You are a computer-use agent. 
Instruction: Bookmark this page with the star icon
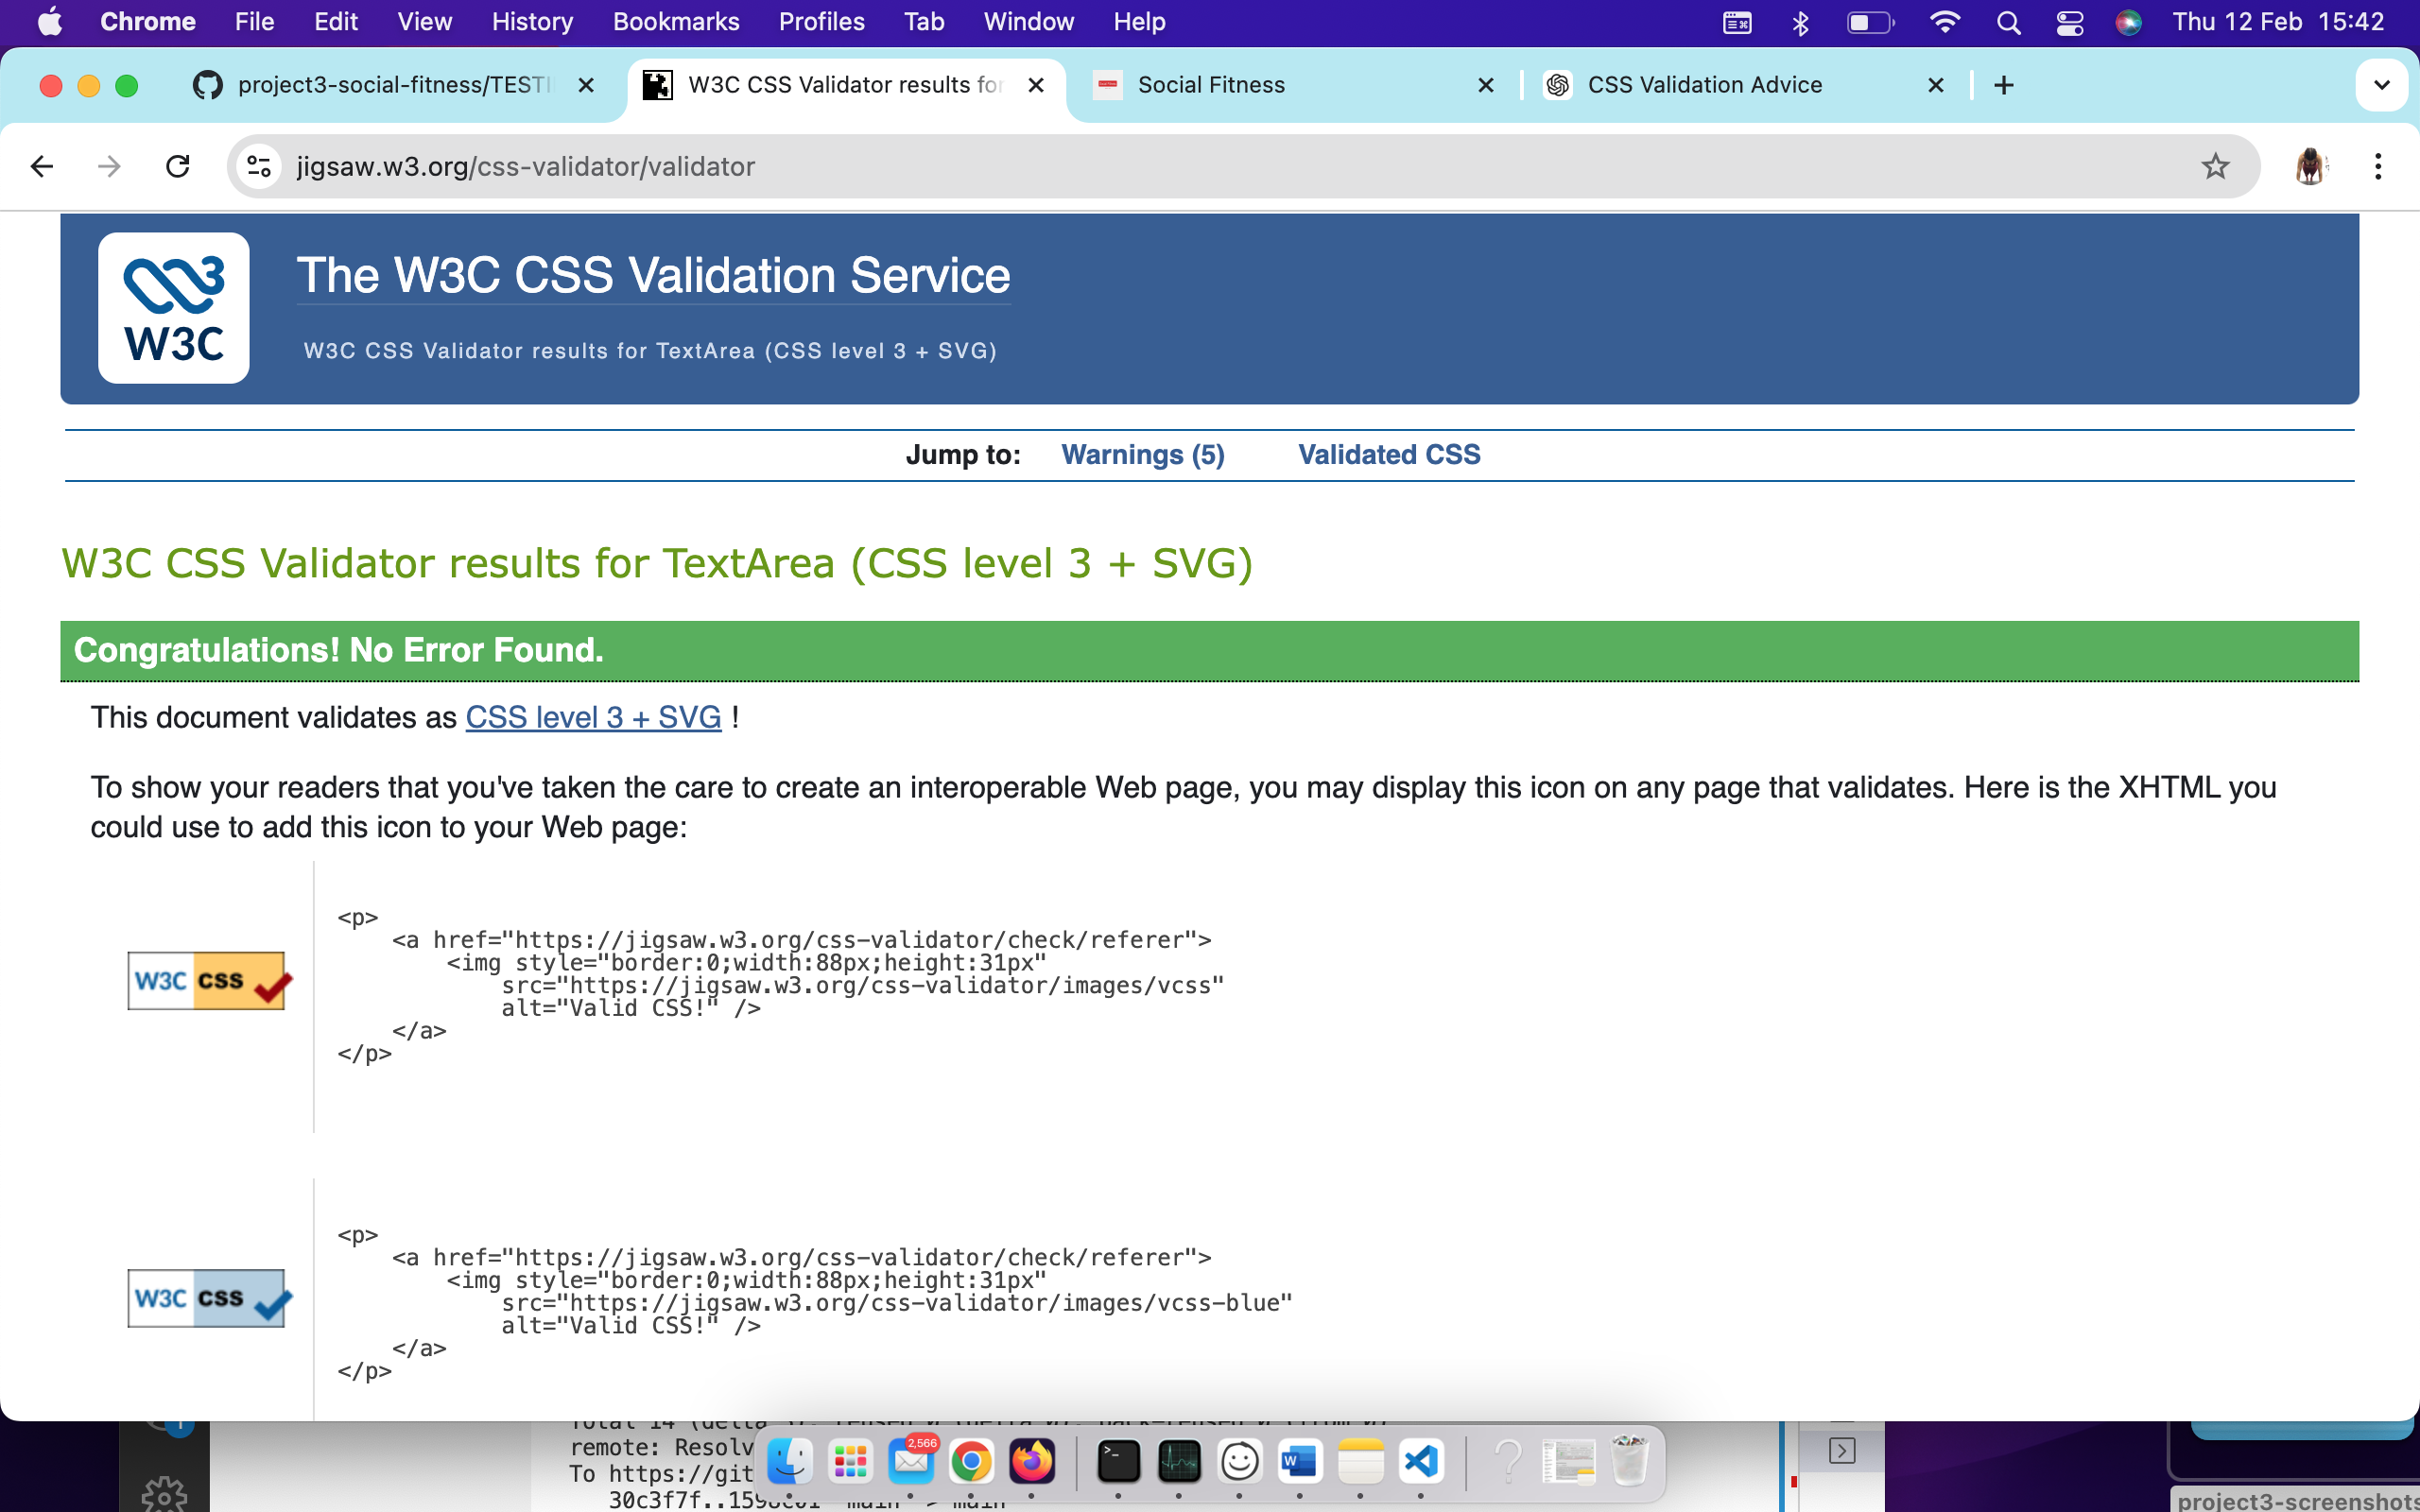pos(2214,166)
